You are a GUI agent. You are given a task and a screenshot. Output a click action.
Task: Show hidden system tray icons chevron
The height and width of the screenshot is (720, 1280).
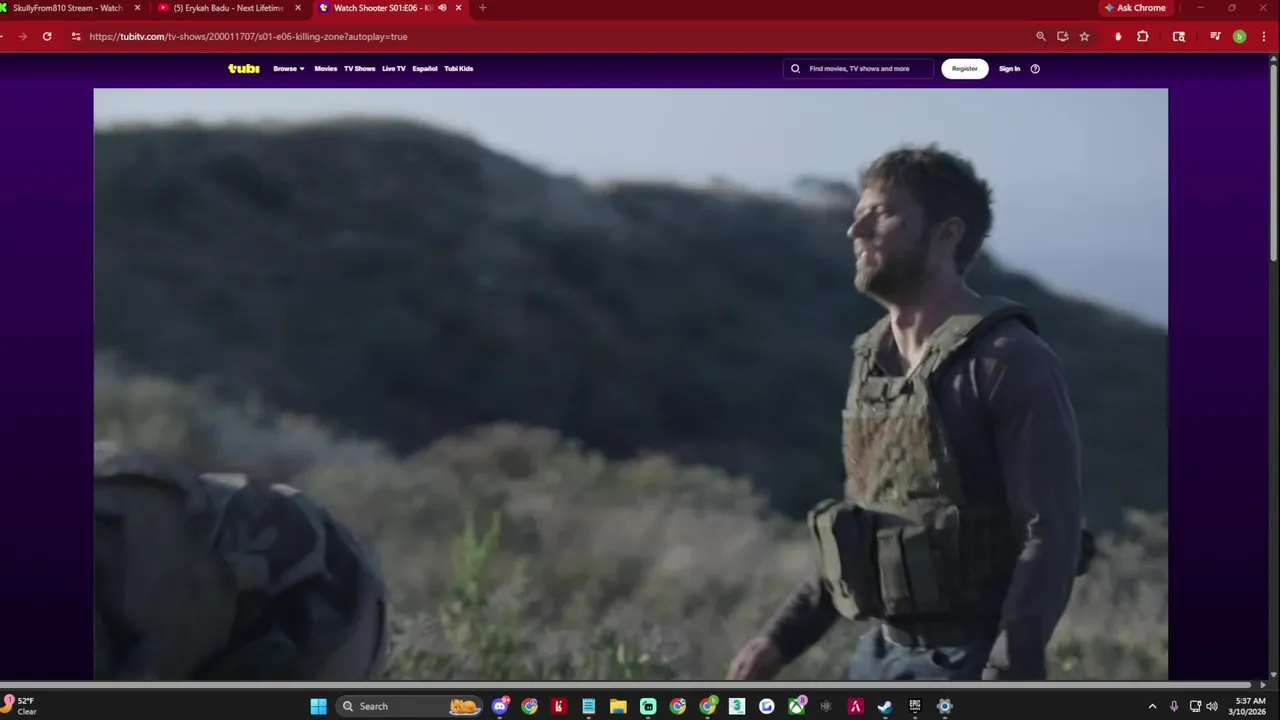pos(1152,706)
